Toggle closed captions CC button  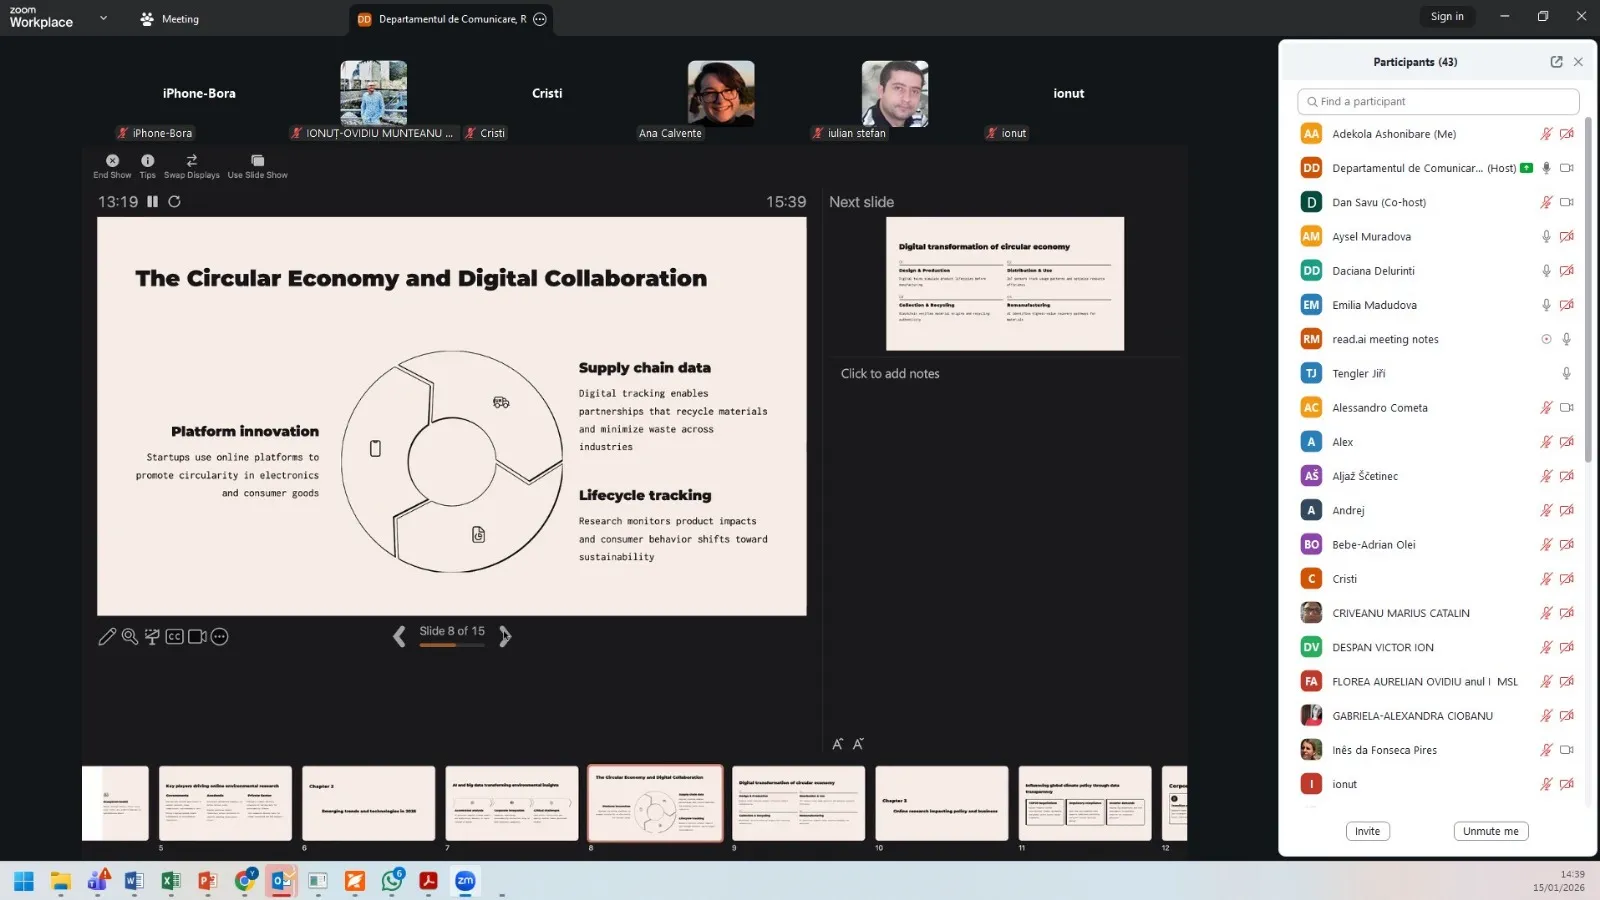pyautogui.click(x=174, y=637)
